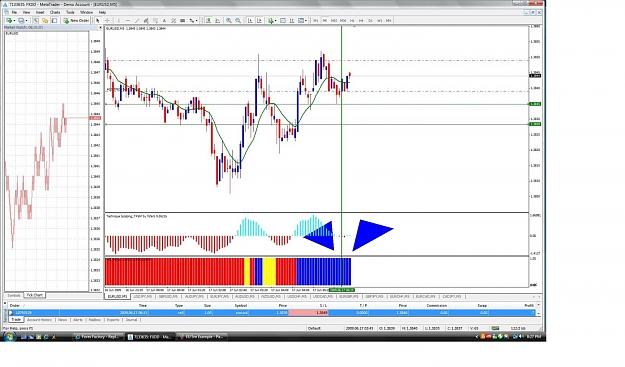Select the text tool A icon

164,20
